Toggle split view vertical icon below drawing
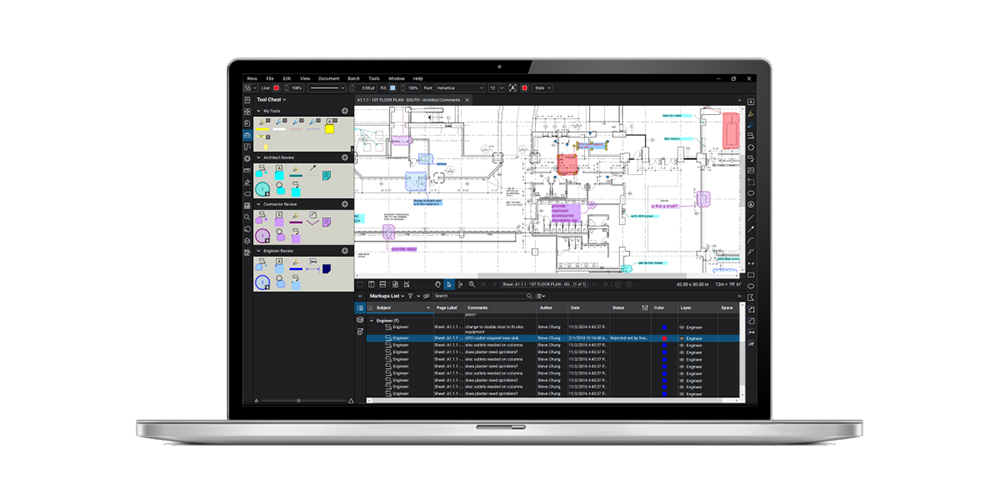1000x500 pixels. pyautogui.click(x=372, y=284)
